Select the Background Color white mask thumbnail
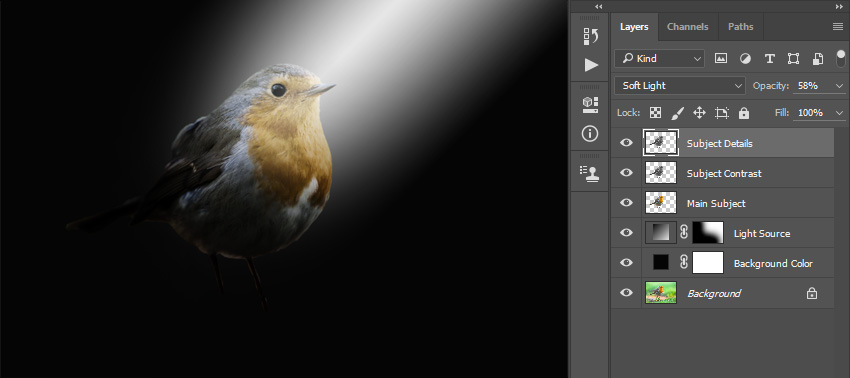This screenshot has height=378, width=850. (708, 262)
